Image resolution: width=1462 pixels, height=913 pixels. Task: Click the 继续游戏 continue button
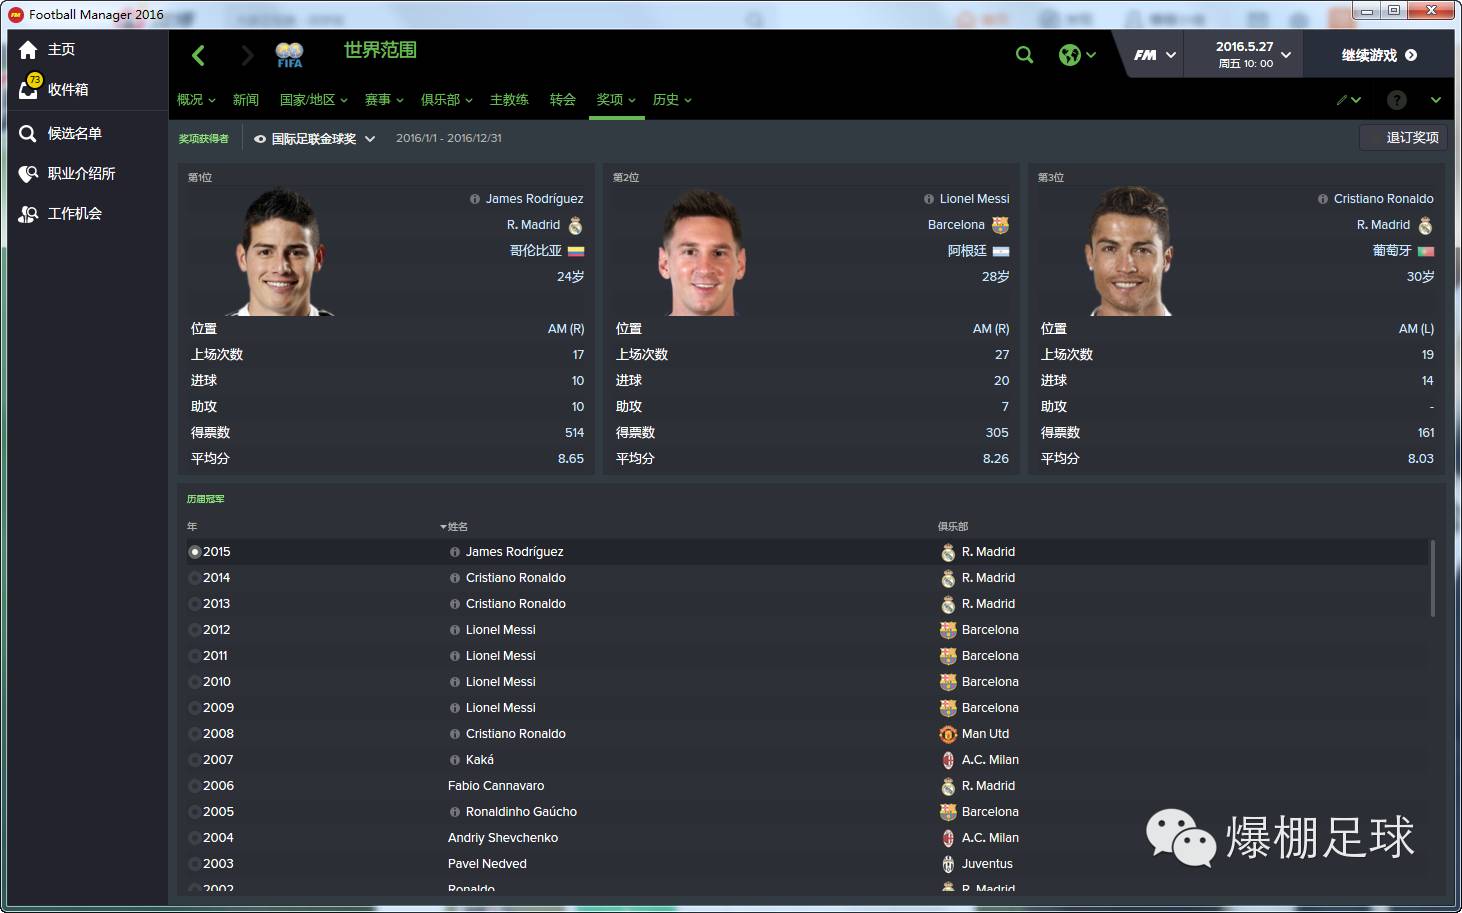coord(1379,55)
